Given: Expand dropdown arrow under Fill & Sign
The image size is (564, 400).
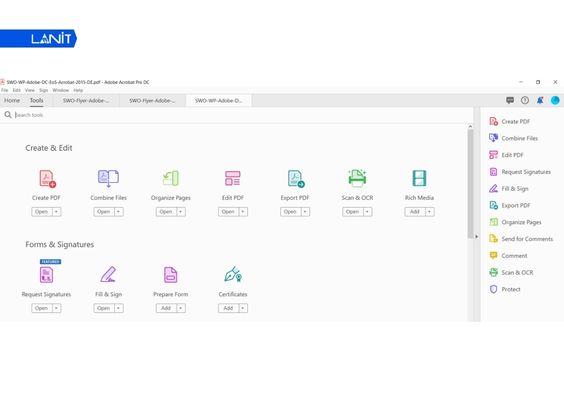Looking at the screenshot, I should coord(119,308).
